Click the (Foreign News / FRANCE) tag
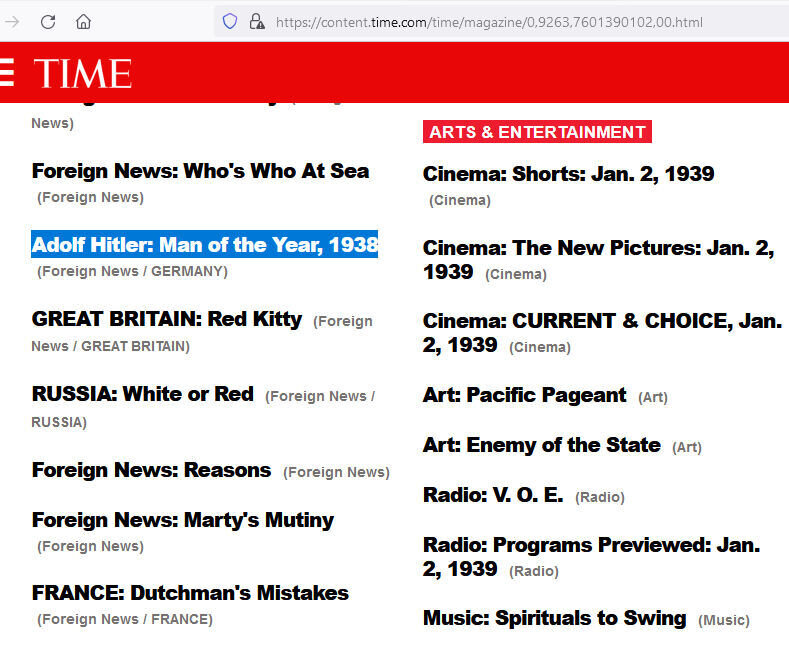Screen dimensions: 789x648 pyautogui.click(x=125, y=619)
